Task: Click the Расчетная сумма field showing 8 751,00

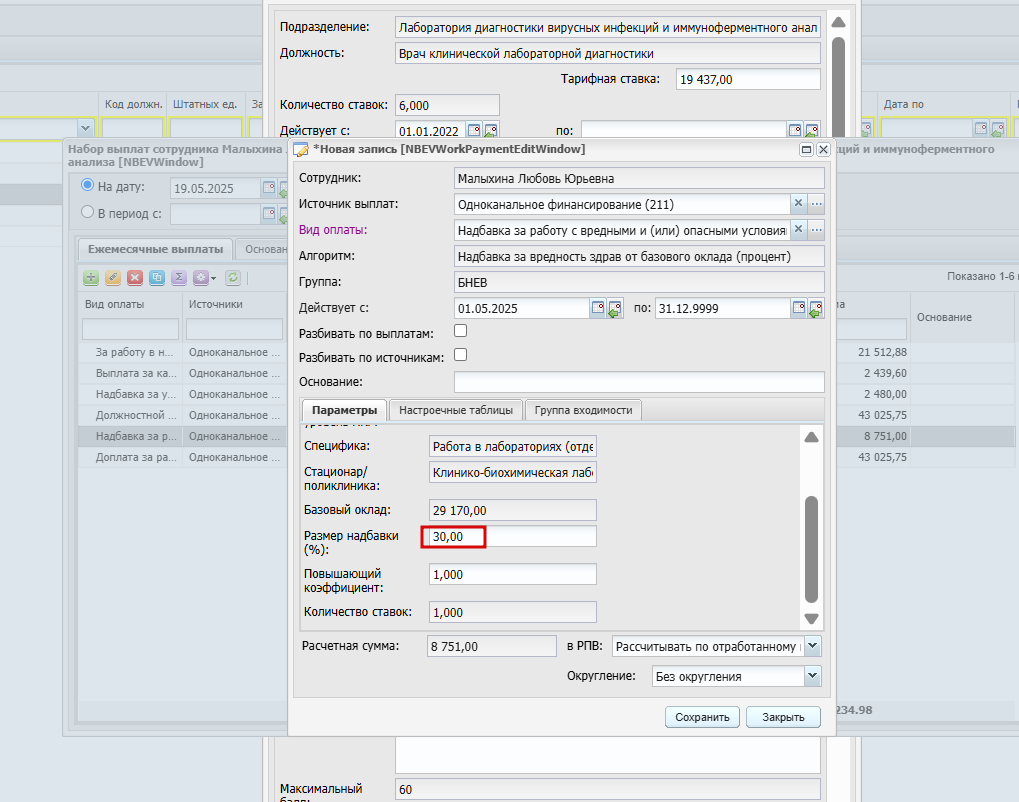Action: pos(492,647)
